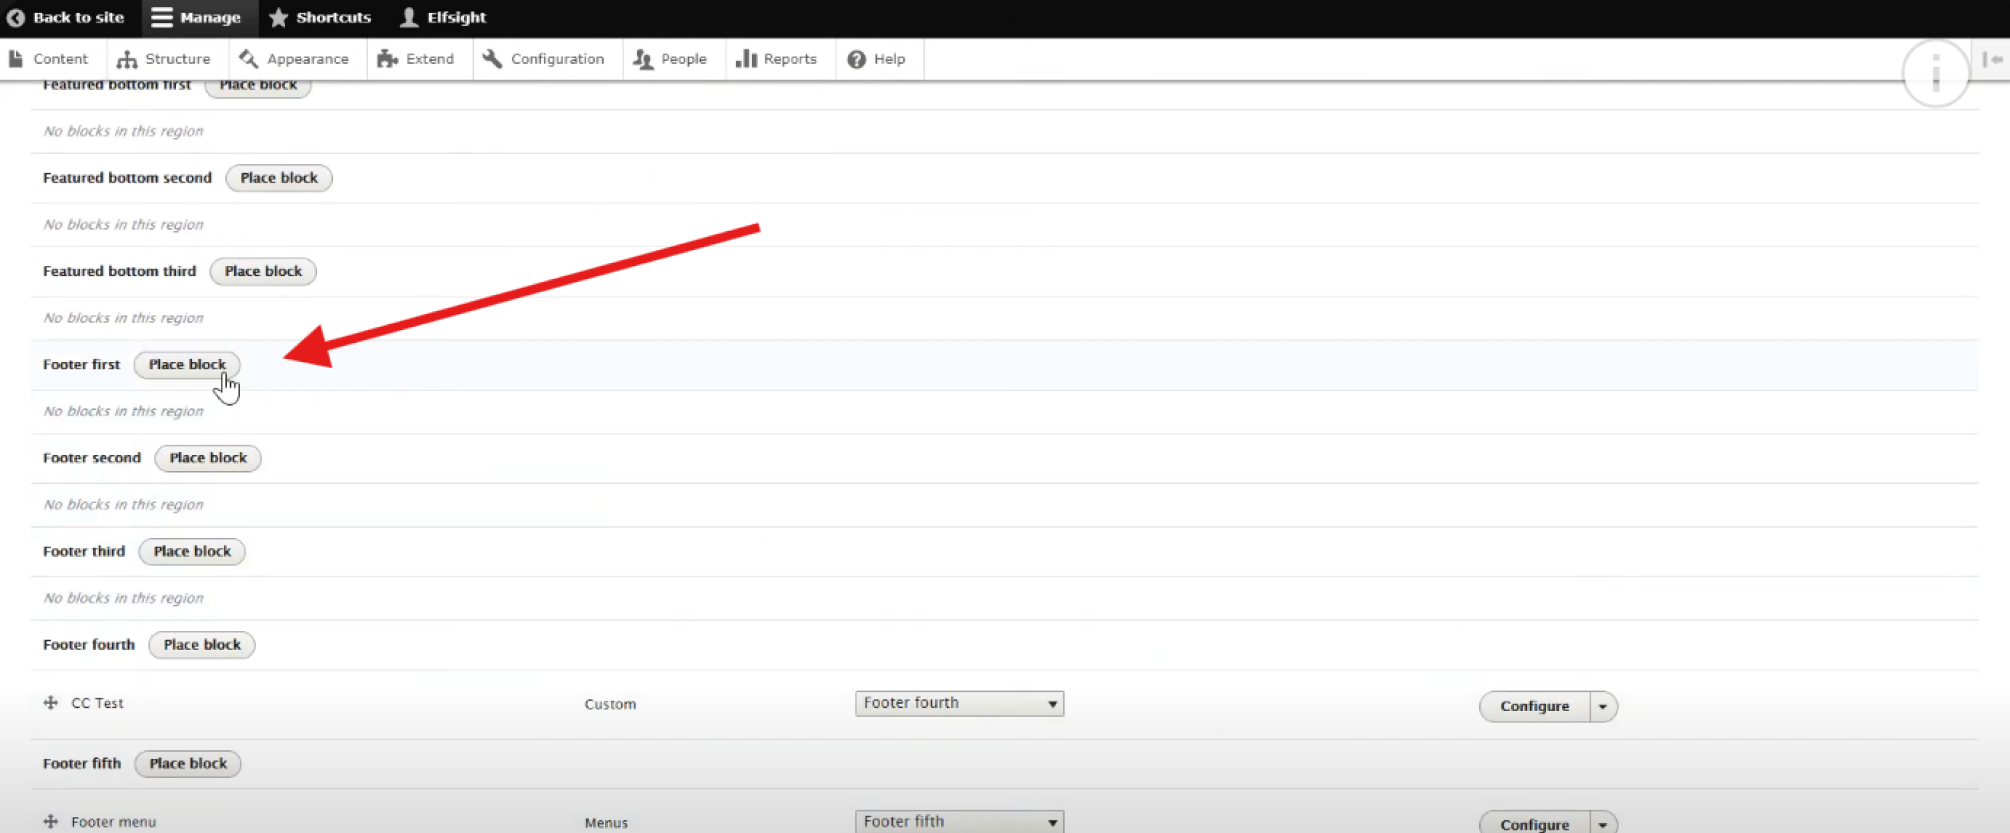
Task: Click the drag handle beside CC Test
Action: point(51,703)
